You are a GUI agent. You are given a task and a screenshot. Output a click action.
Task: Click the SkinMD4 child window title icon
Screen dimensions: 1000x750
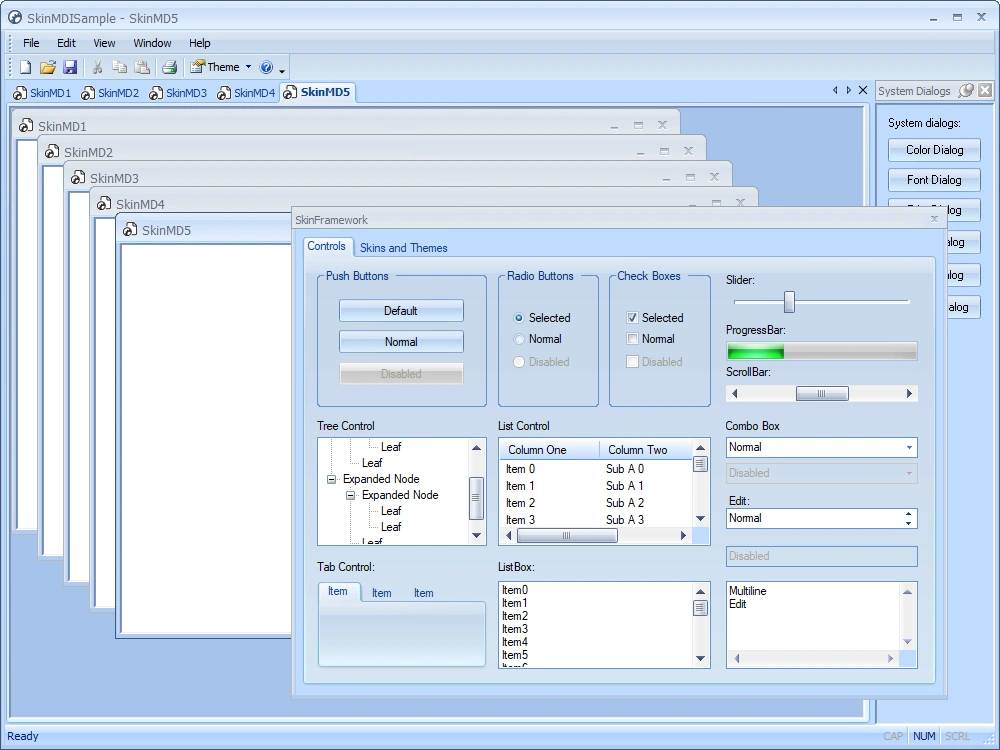tap(104, 203)
